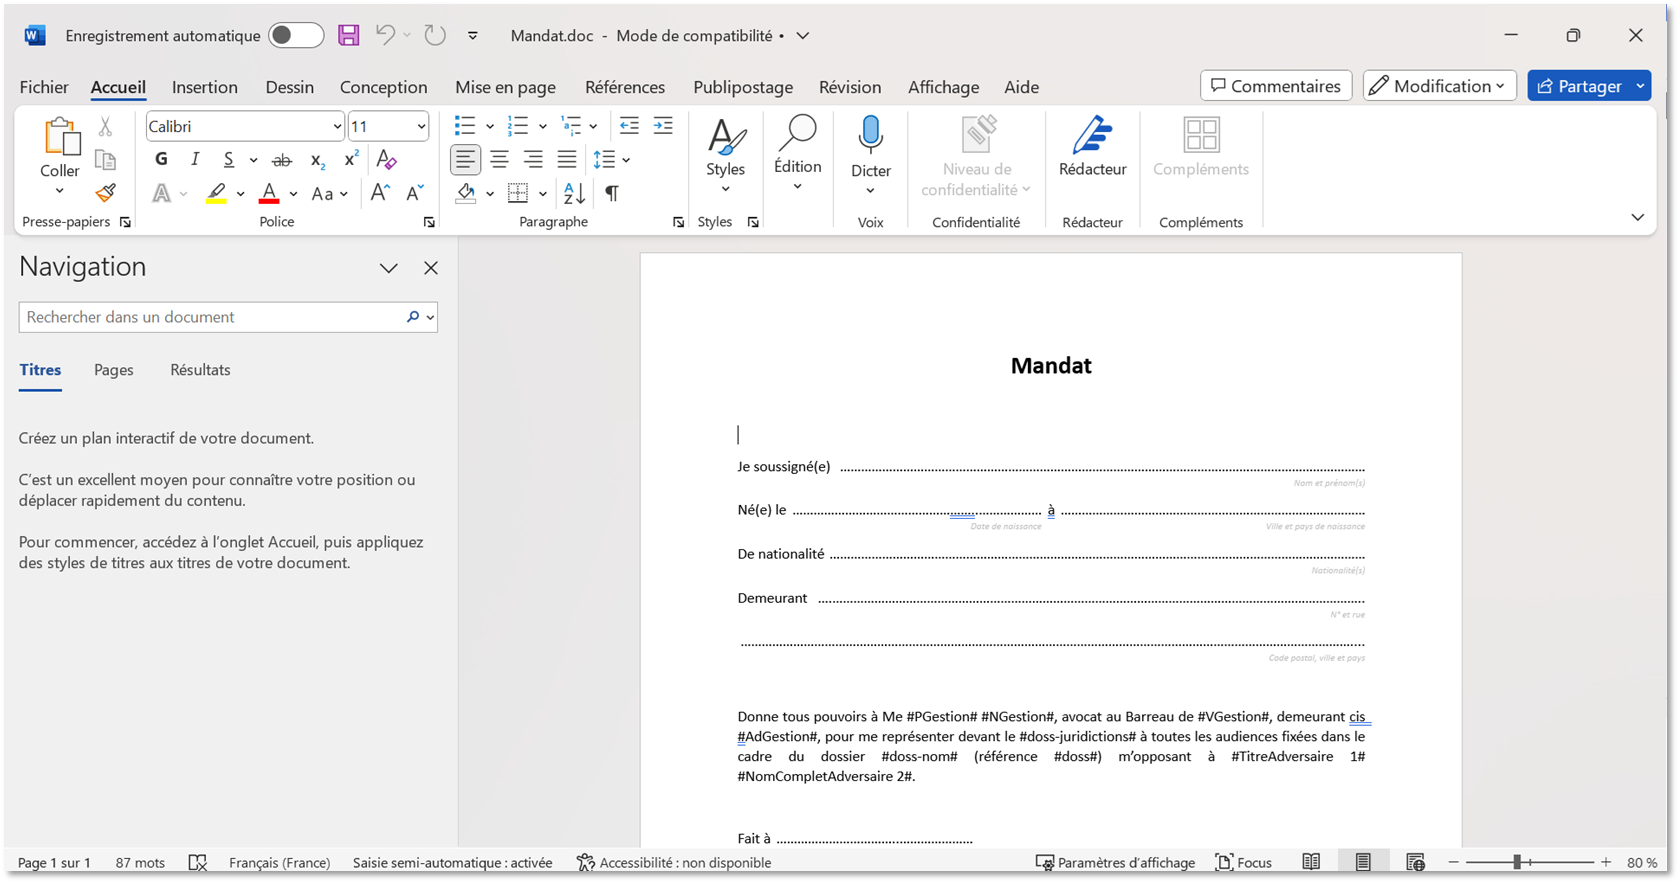Image resolution: width=1680 pixels, height=884 pixels.
Task: Open the font size 11 dropdown
Action: pyautogui.click(x=421, y=127)
